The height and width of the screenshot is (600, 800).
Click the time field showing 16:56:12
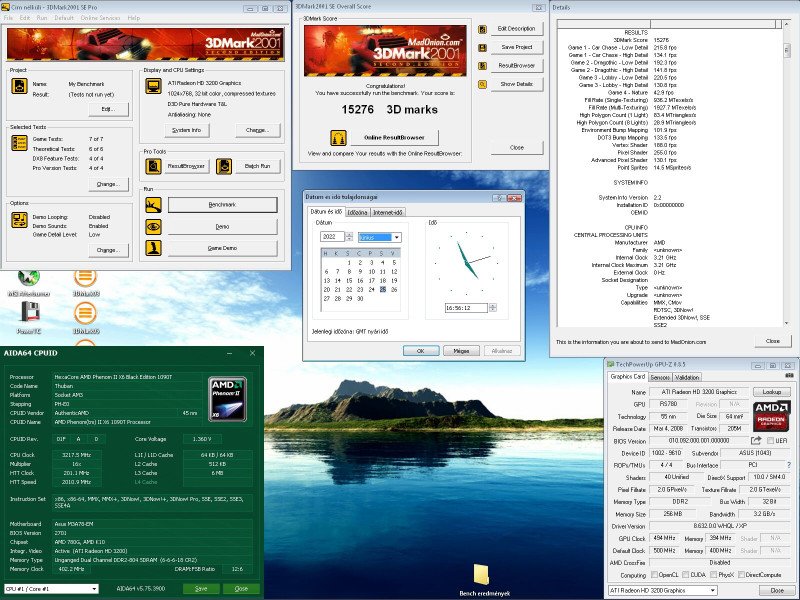(x=466, y=308)
